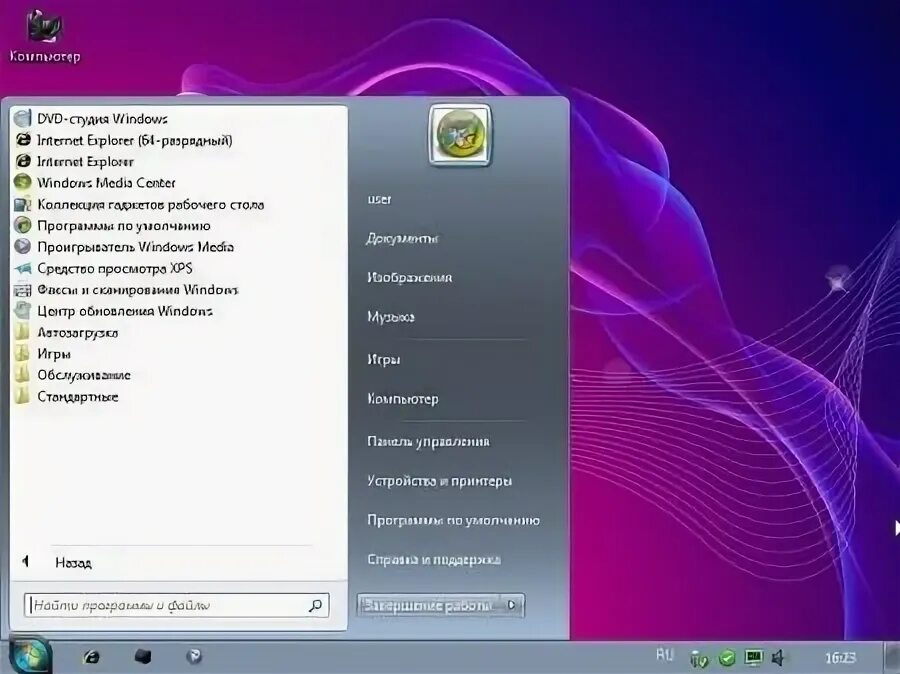Click the user account picture
This screenshot has width=900, height=674.
click(x=460, y=135)
